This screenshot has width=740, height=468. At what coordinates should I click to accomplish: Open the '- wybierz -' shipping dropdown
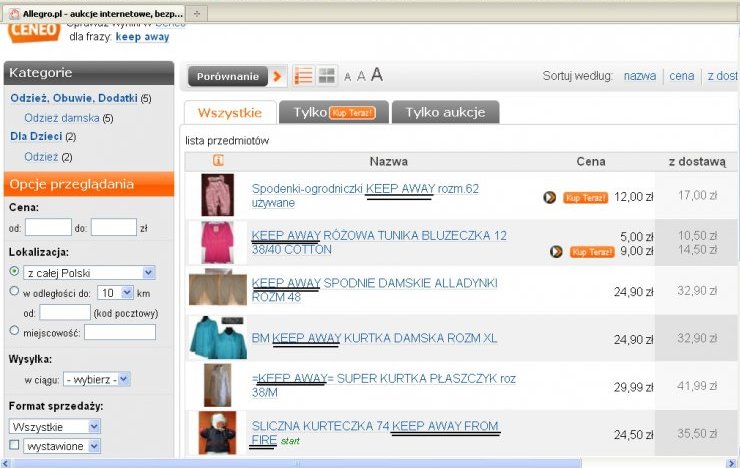[x=97, y=379]
